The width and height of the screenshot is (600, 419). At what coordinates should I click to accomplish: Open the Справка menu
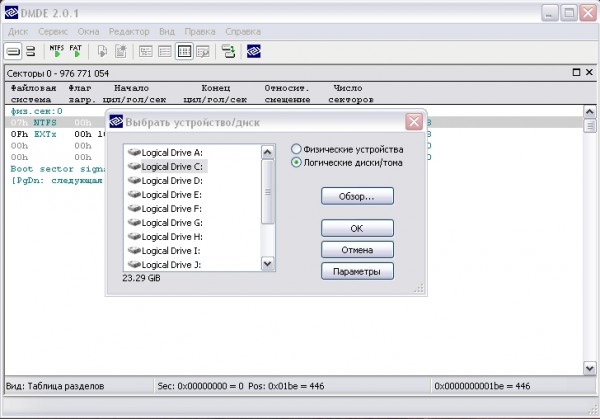[x=243, y=31]
